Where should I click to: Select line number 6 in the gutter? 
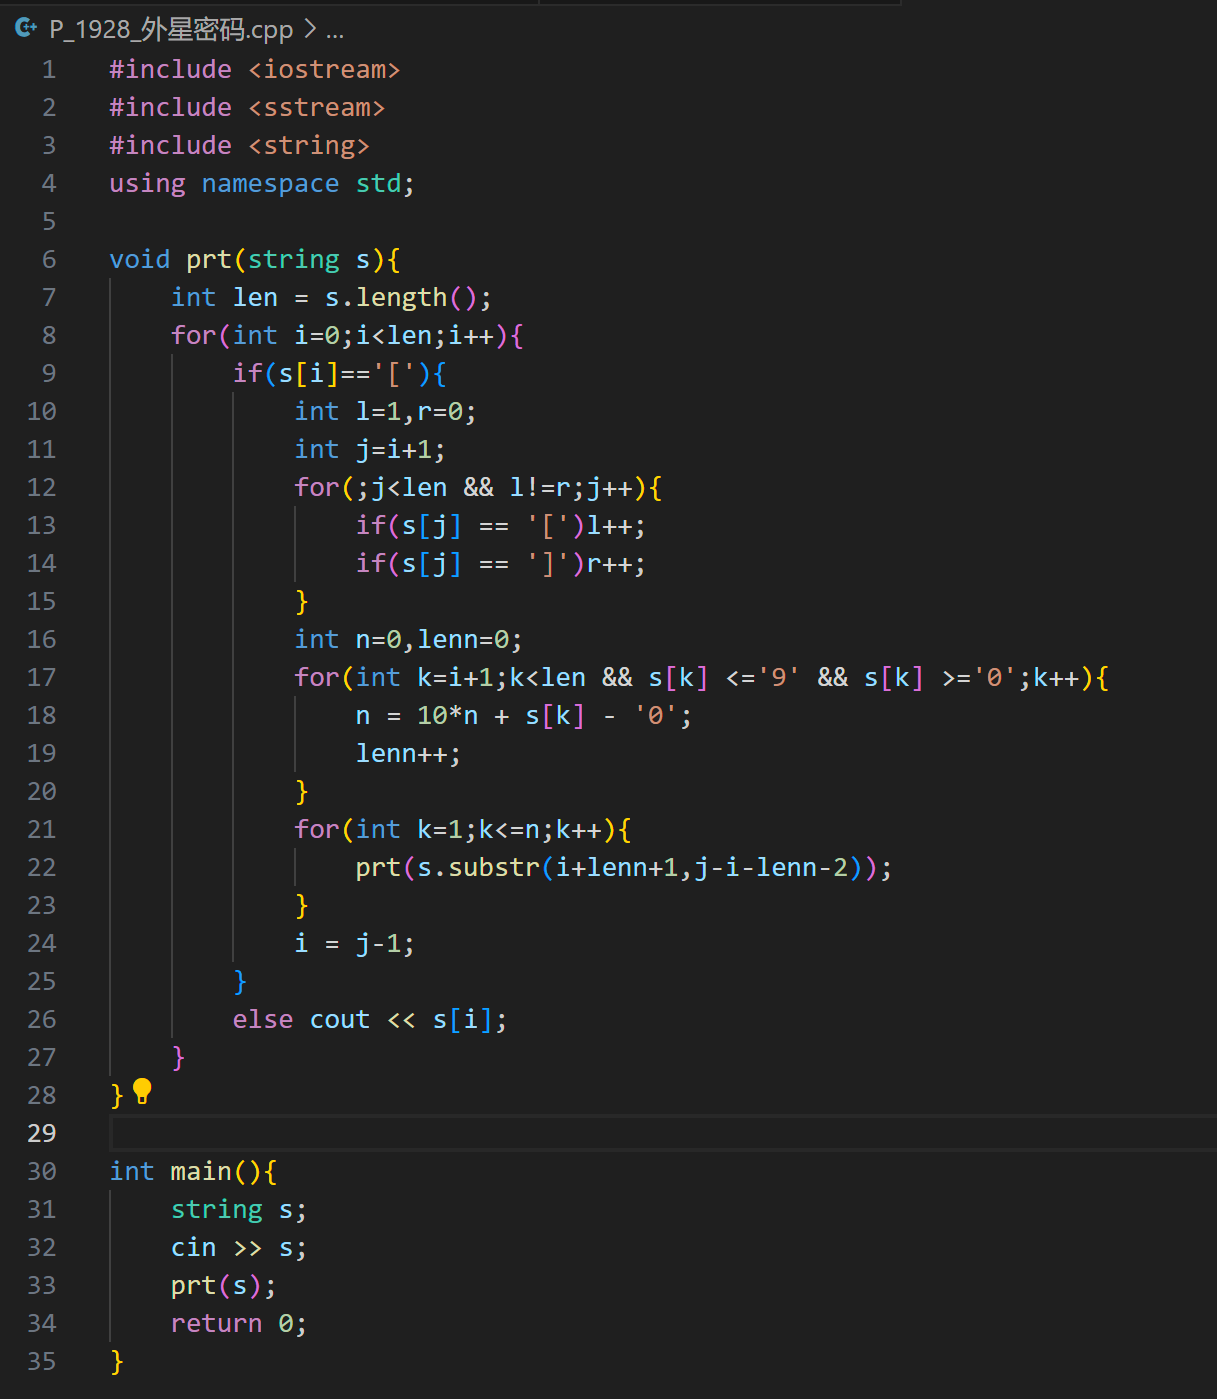(x=49, y=260)
